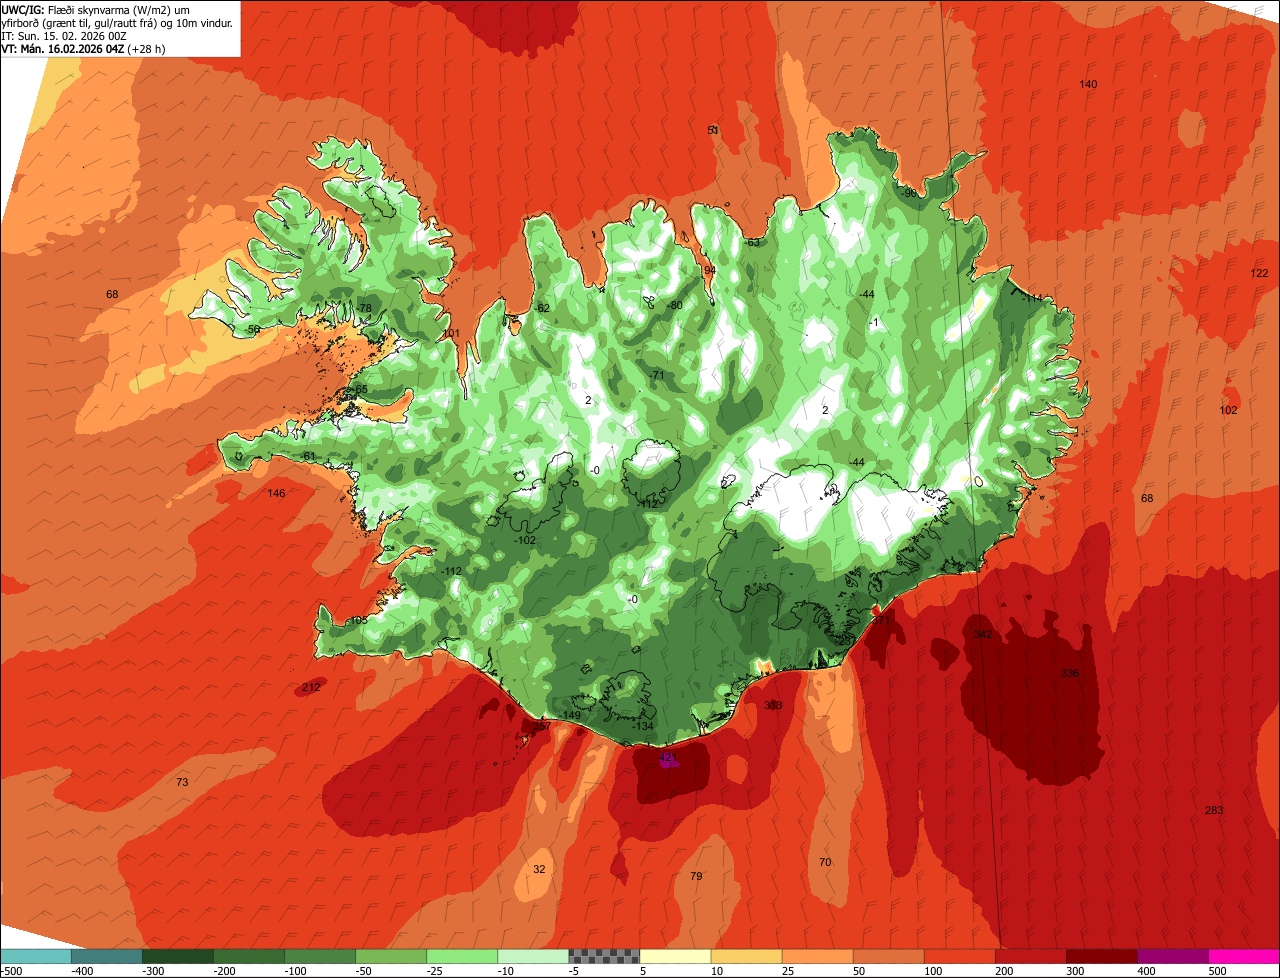The height and width of the screenshot is (978, 1280).
Task: Click the legend swatch between -300 and -200
Action: tap(178, 956)
